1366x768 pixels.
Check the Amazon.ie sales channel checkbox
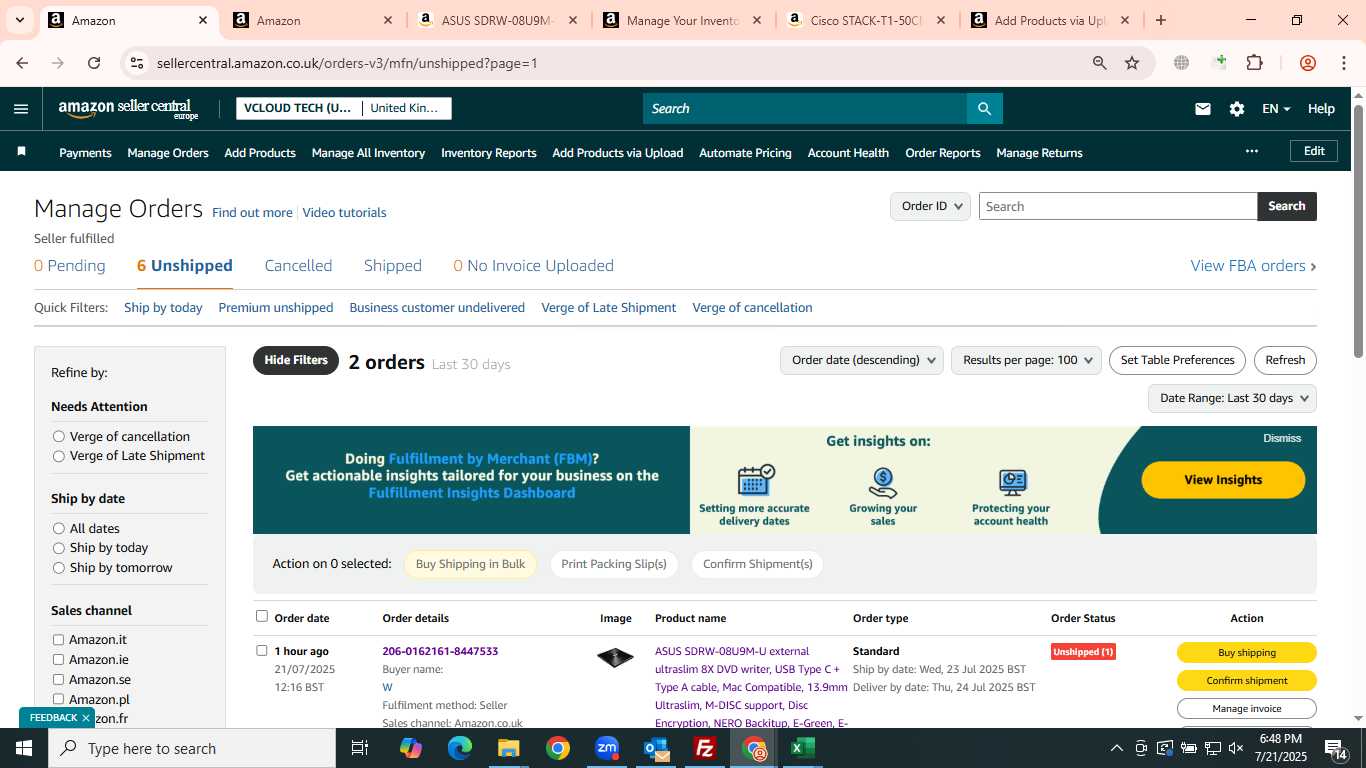58,660
